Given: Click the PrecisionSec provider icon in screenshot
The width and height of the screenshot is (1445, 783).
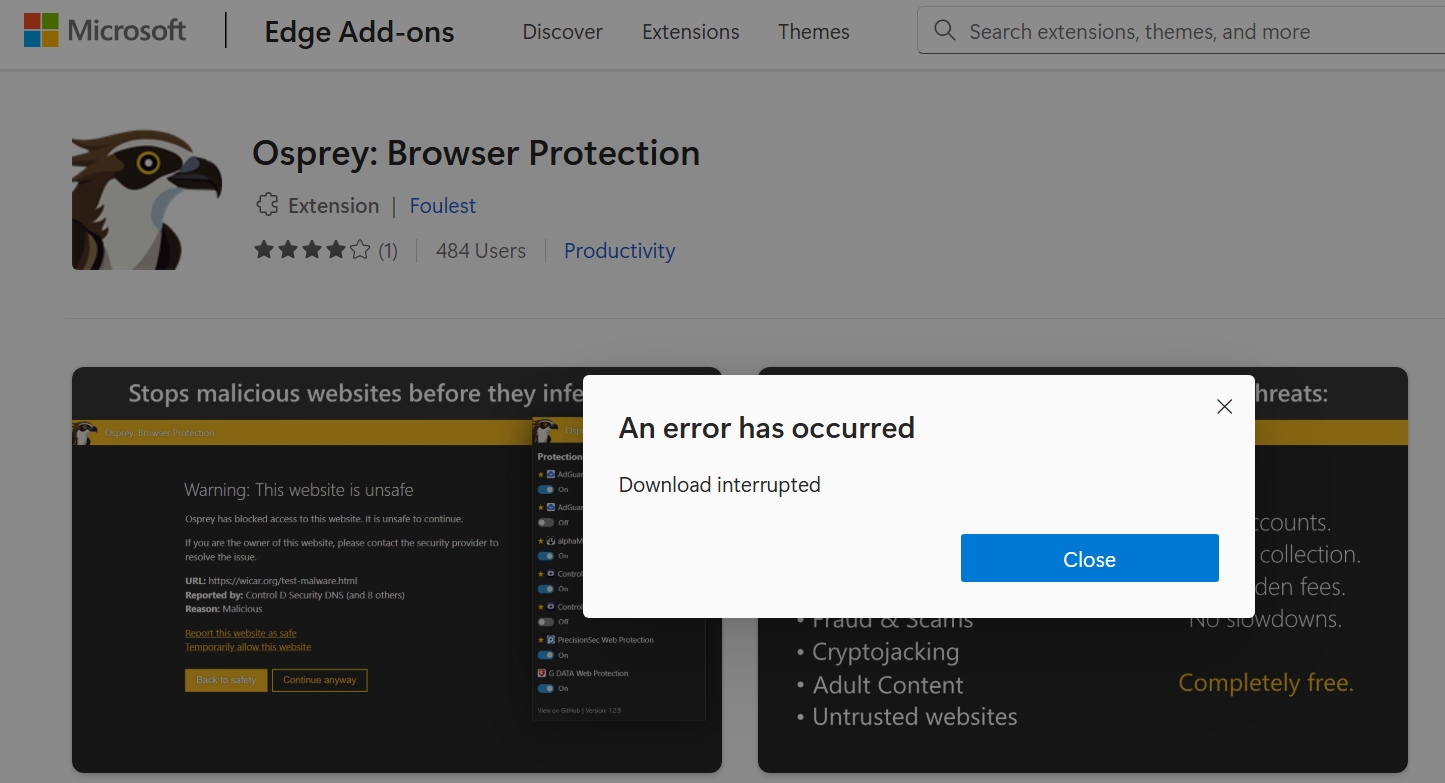Looking at the screenshot, I should pyautogui.click(x=551, y=640).
